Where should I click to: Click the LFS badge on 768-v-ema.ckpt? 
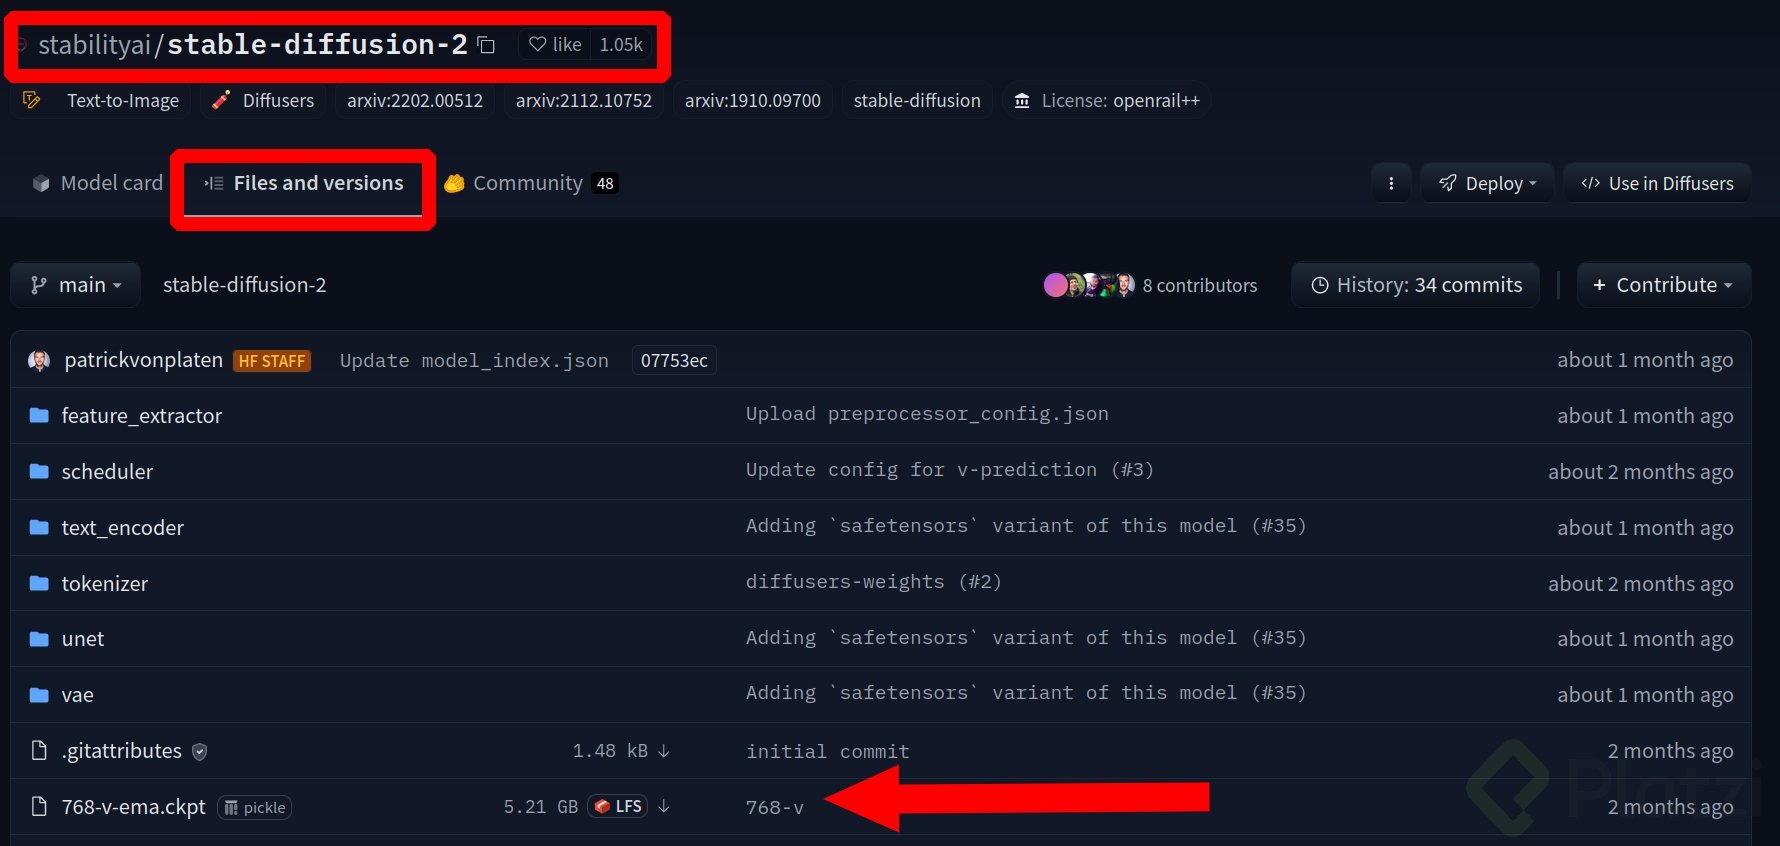(x=618, y=806)
